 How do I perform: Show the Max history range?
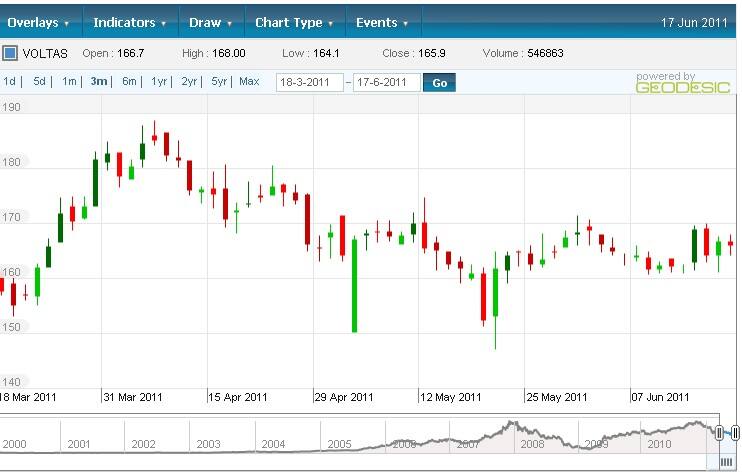coord(249,81)
